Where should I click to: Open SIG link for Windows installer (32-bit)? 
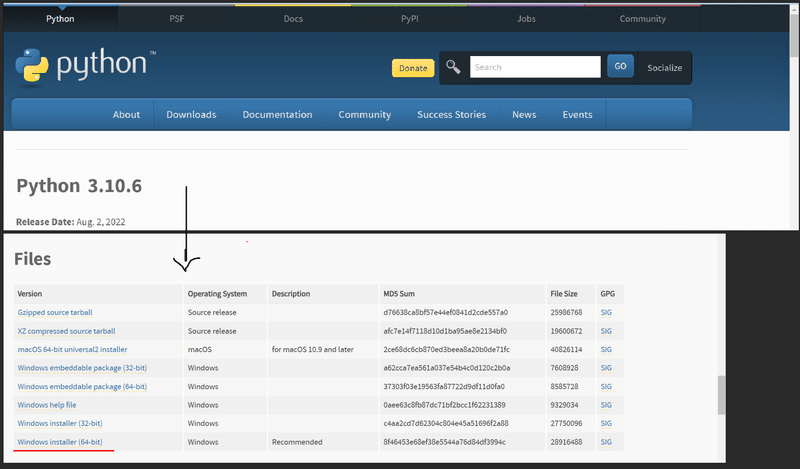[606, 424]
